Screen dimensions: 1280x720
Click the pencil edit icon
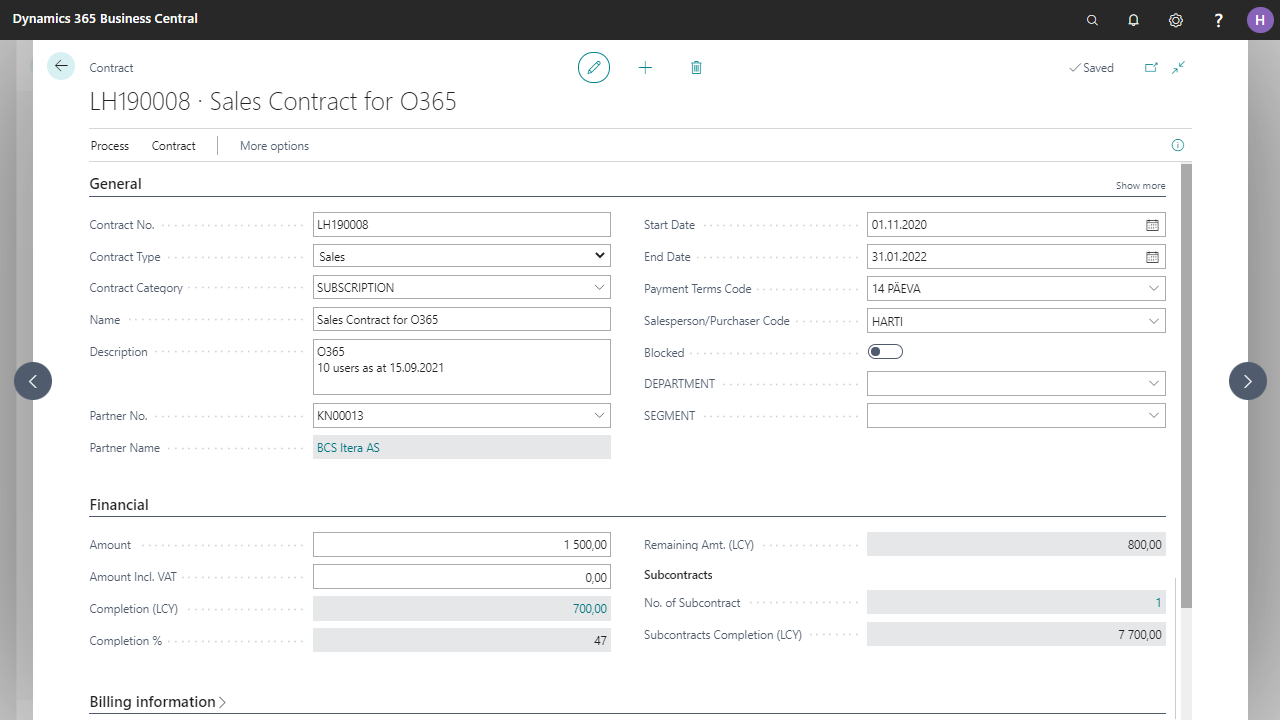[x=594, y=67]
